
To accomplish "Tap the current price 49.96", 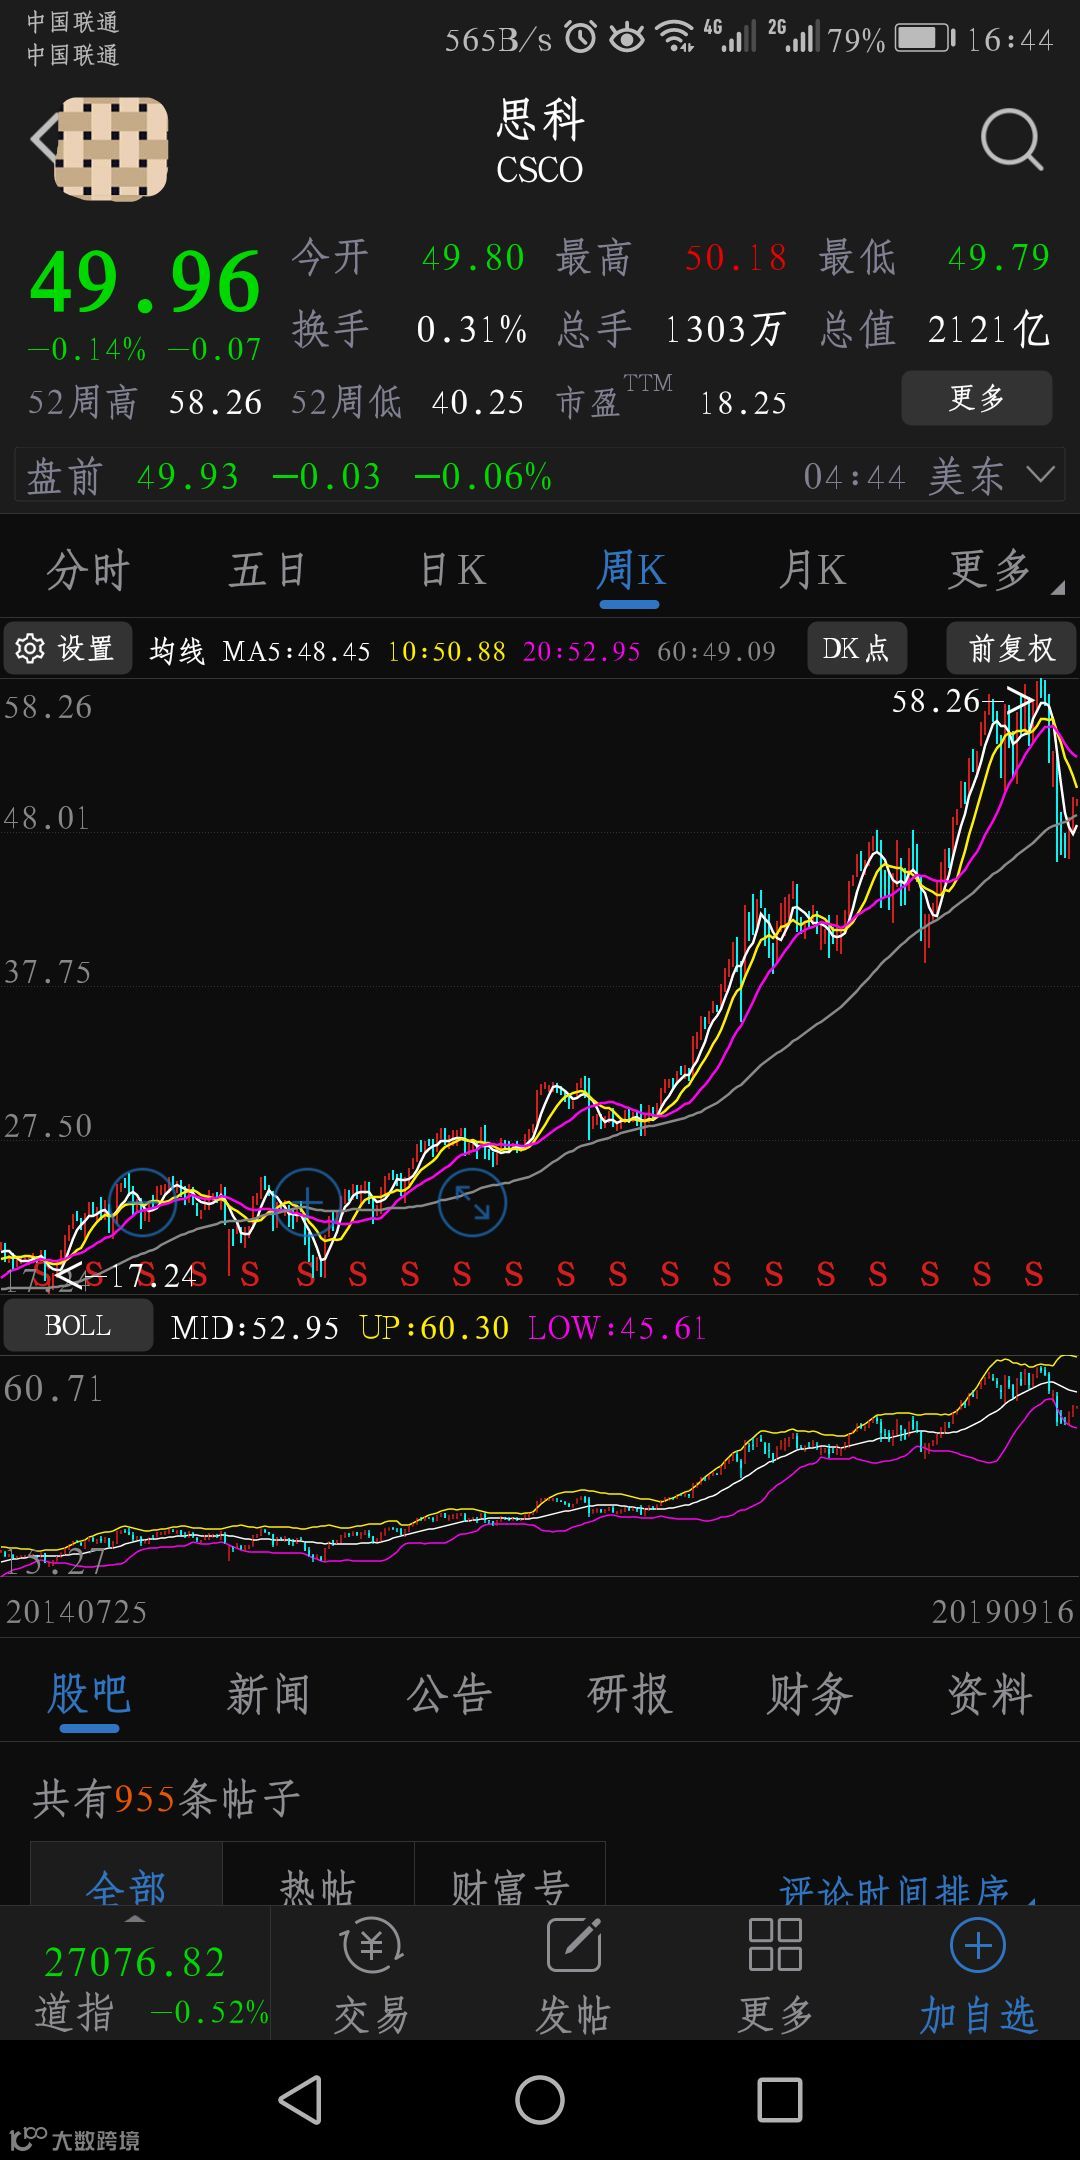I will pyautogui.click(x=146, y=283).
